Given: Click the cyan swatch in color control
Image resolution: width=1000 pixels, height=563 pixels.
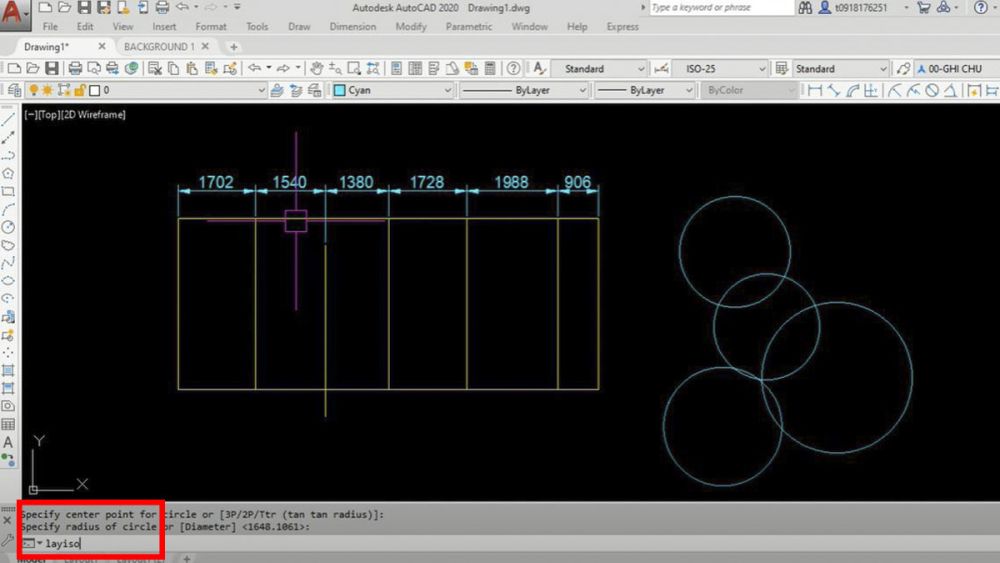Looking at the screenshot, I should click(x=340, y=91).
